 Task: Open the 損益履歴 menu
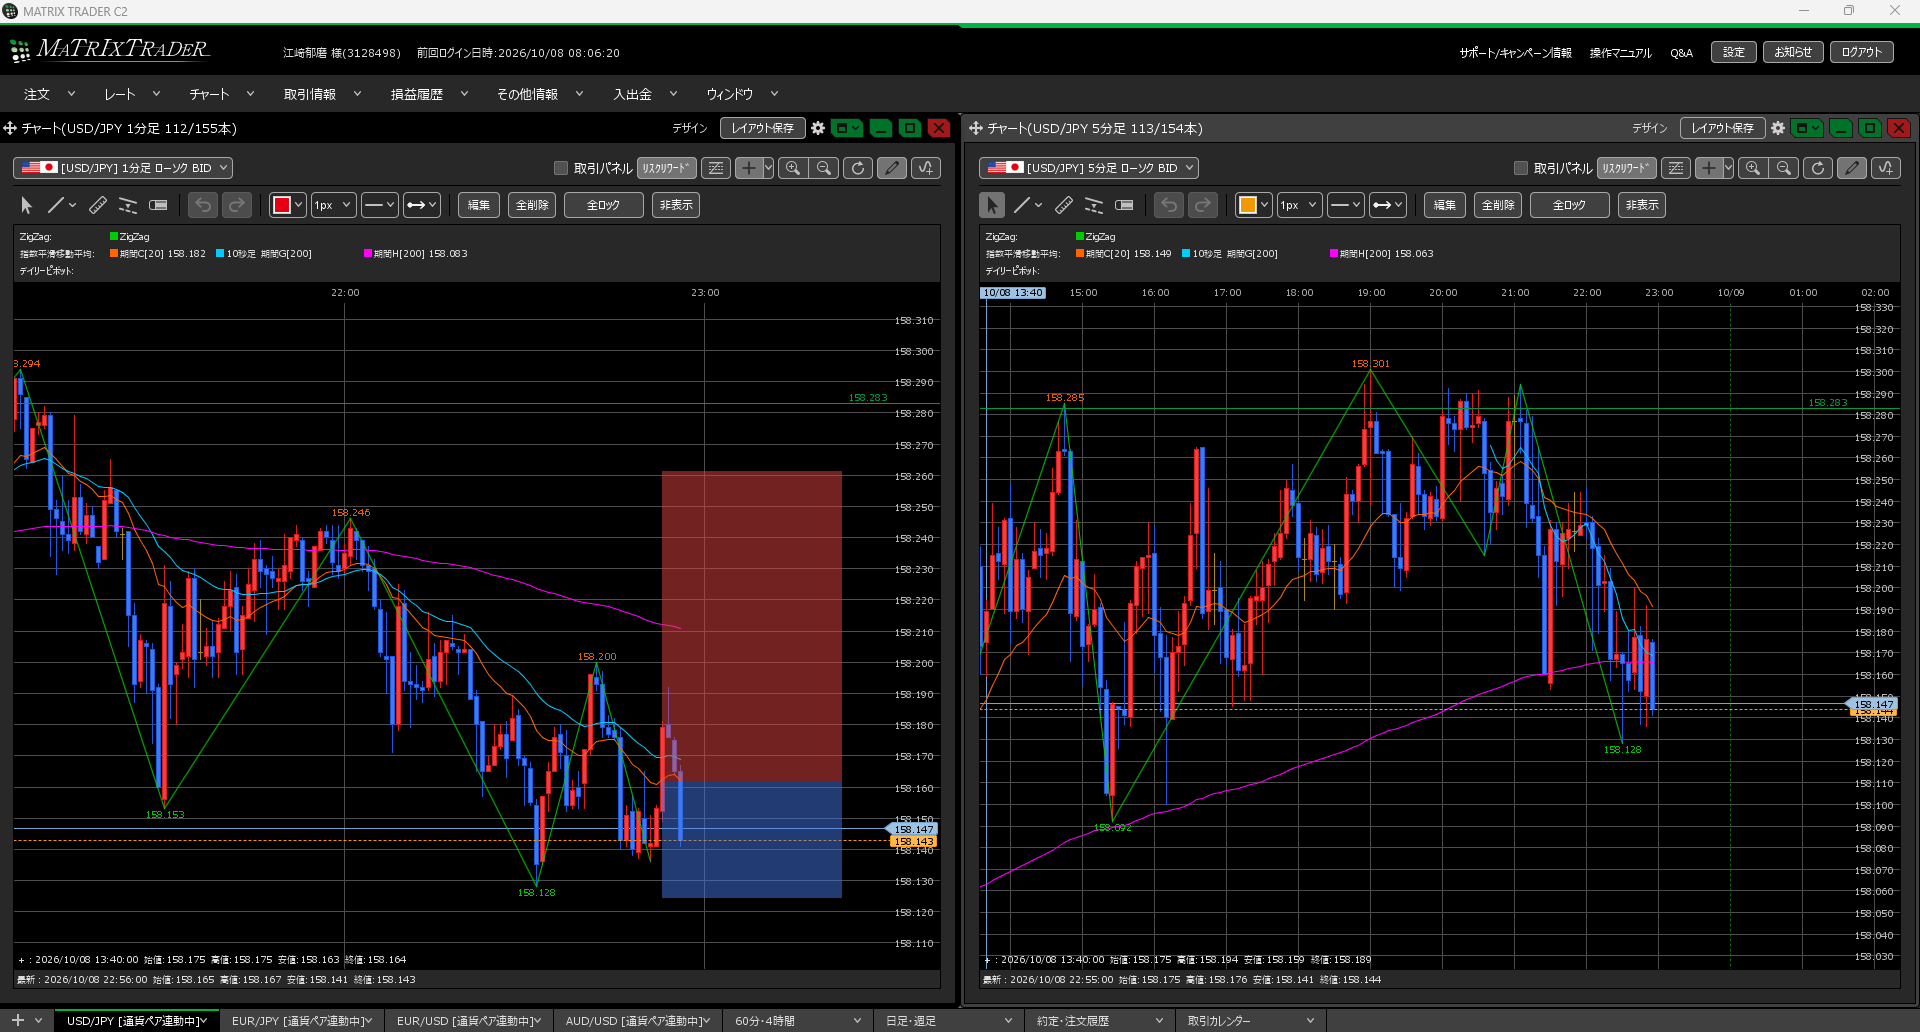(x=429, y=94)
